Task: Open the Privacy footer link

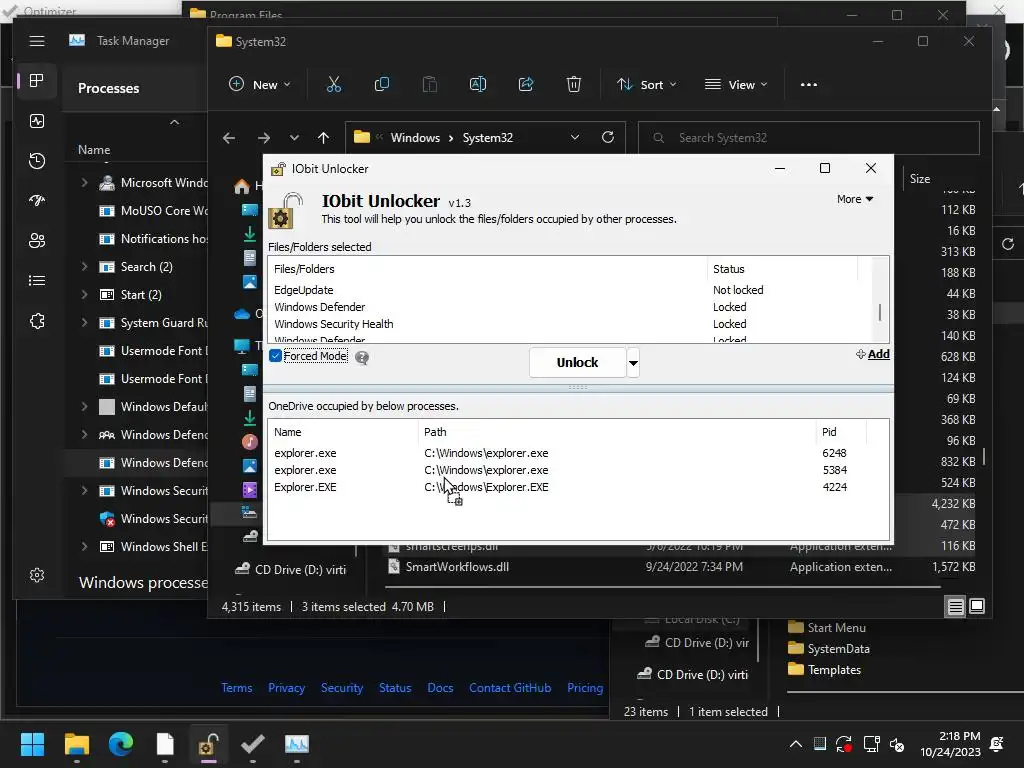Action: pyautogui.click(x=286, y=688)
